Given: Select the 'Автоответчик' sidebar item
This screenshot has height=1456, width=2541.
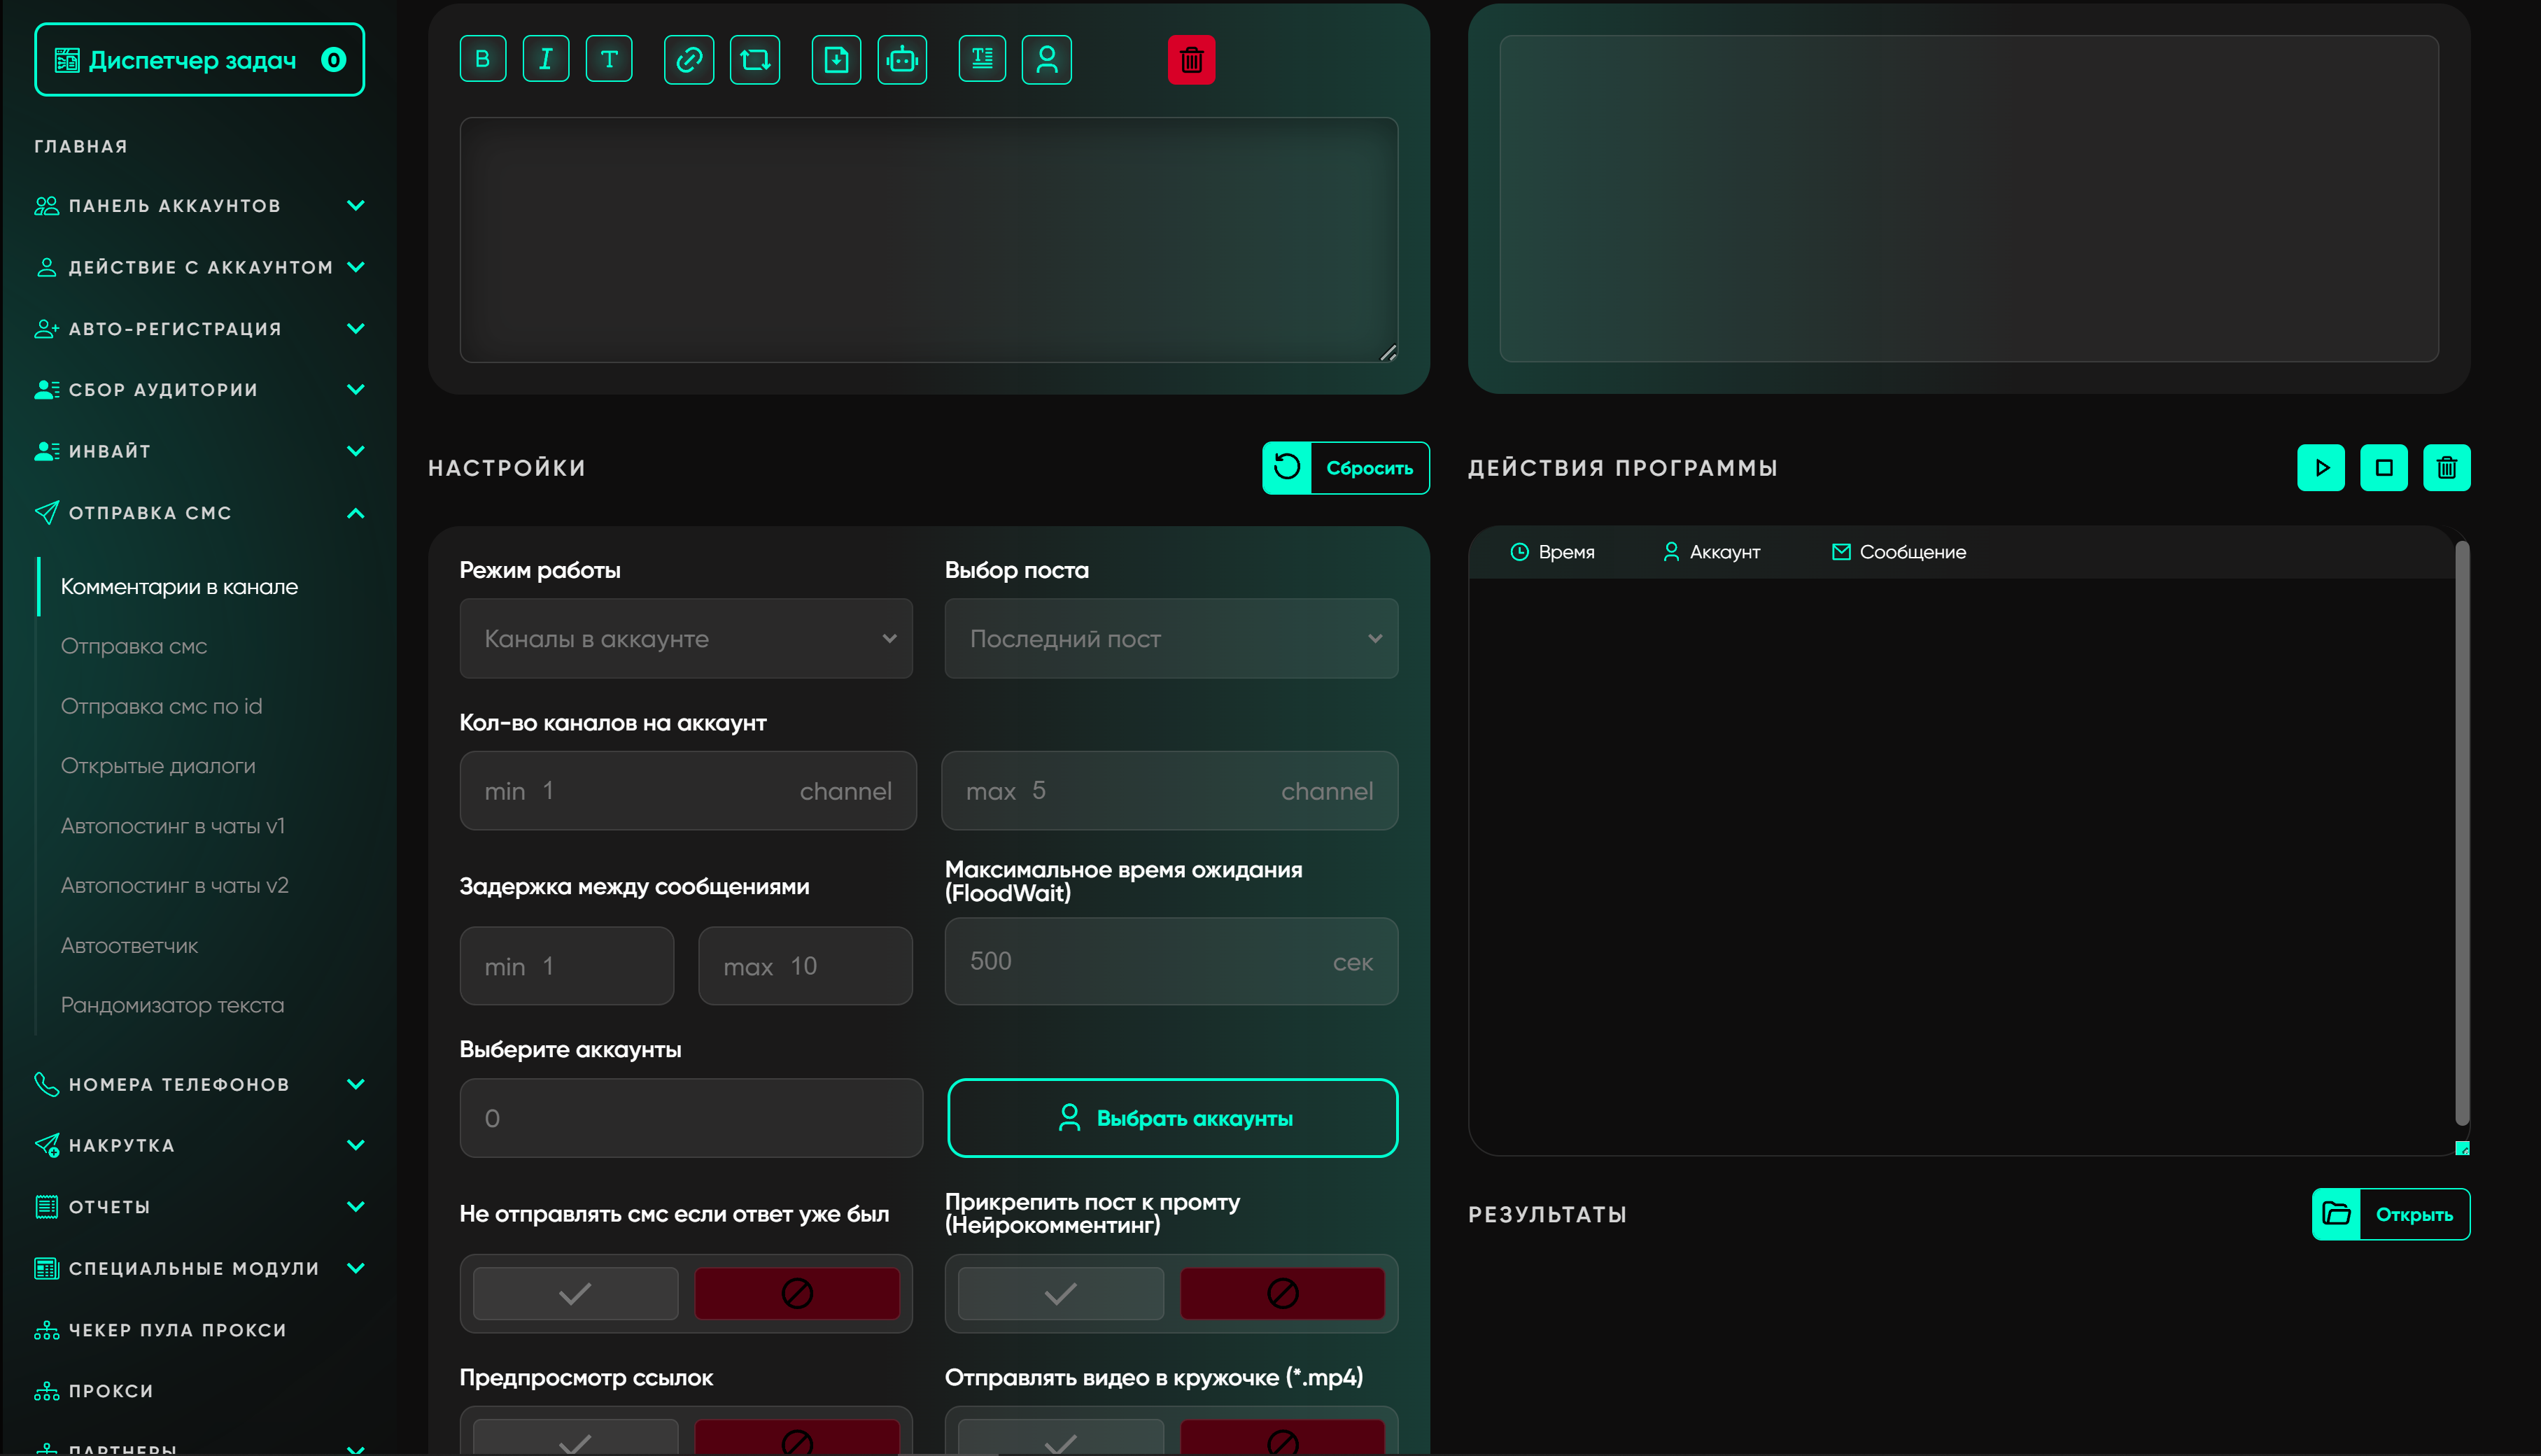Looking at the screenshot, I should point(129,945).
